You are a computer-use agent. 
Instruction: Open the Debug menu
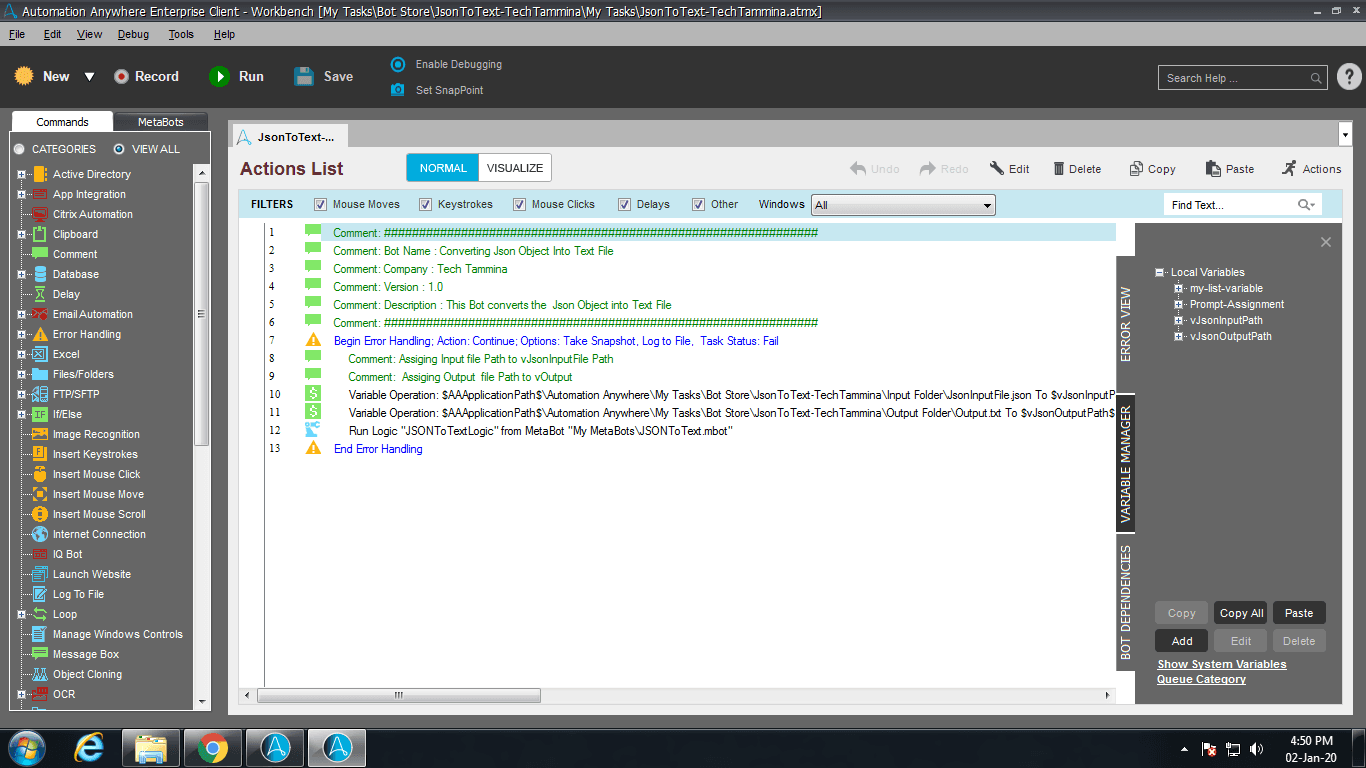(x=133, y=34)
